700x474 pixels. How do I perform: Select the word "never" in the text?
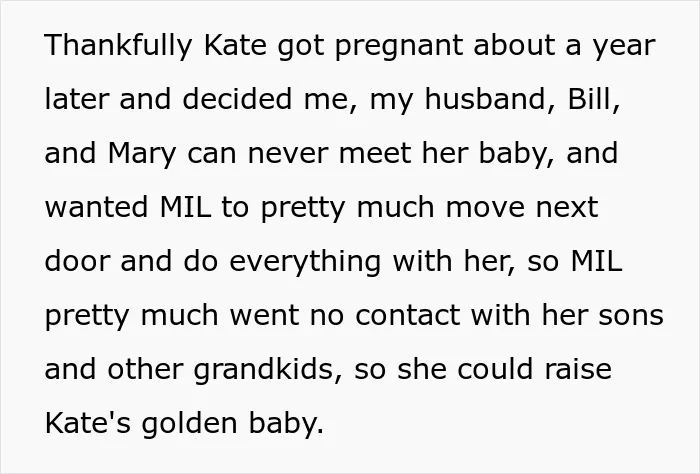click(288, 154)
